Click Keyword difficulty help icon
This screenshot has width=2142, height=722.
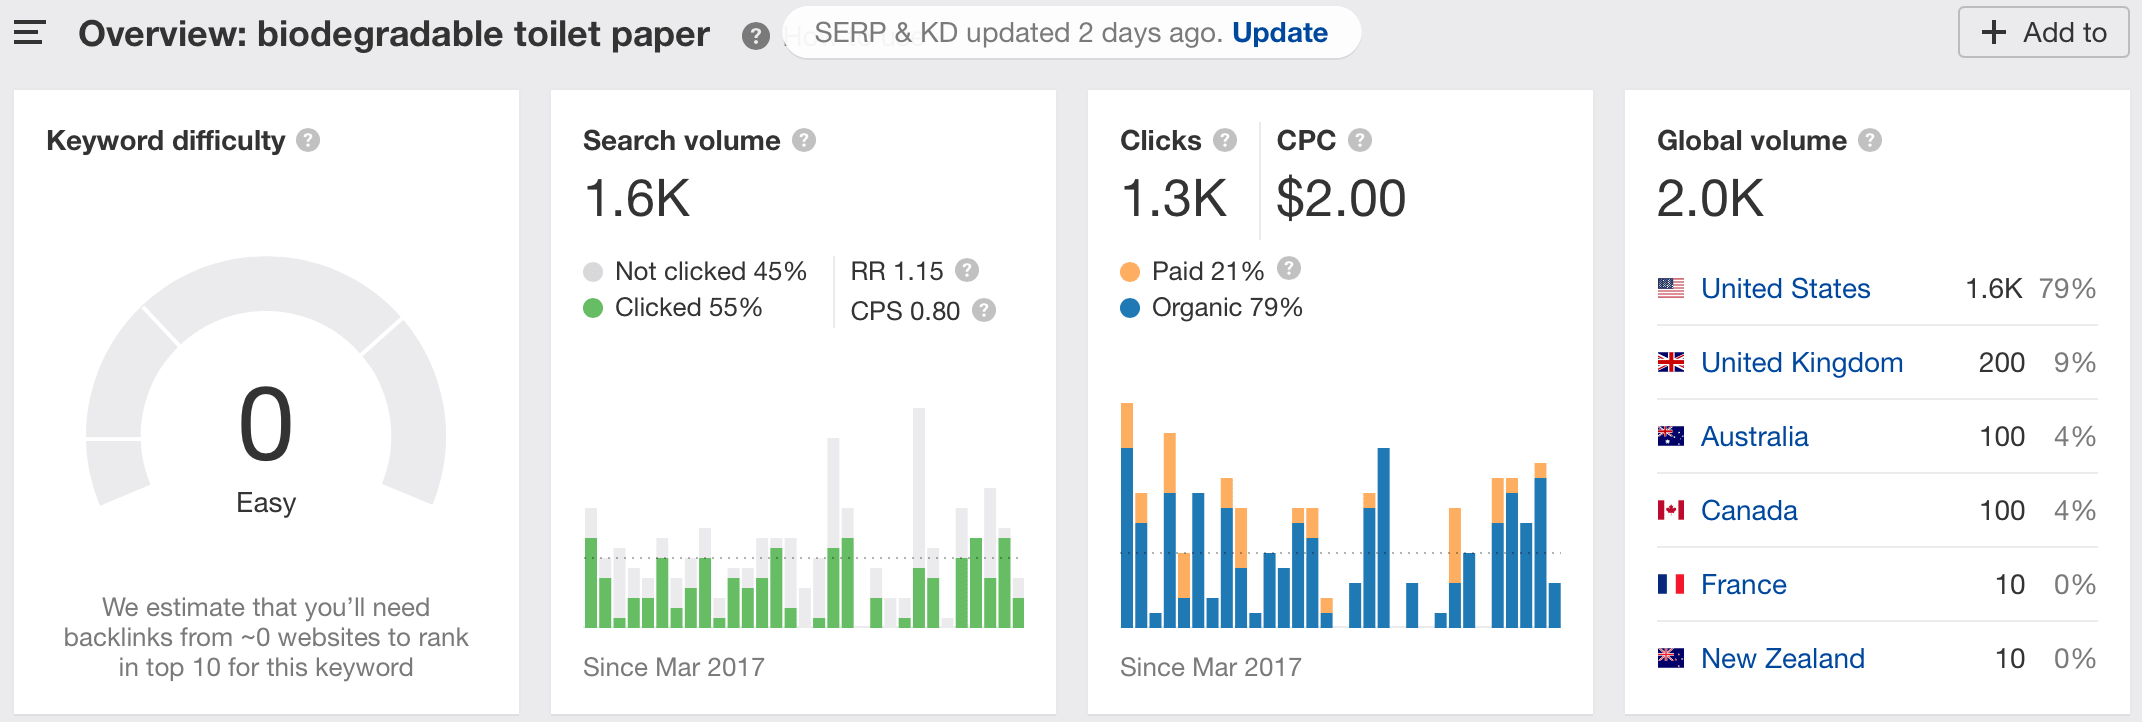(x=308, y=140)
